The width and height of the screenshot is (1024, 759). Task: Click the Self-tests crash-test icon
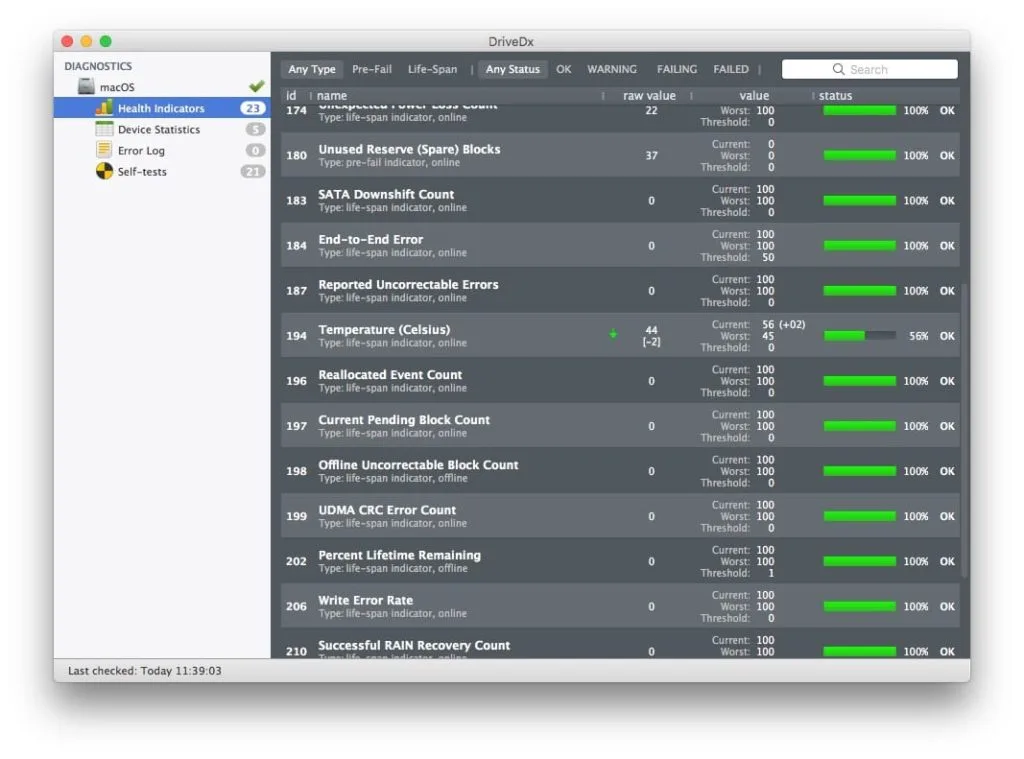pyautogui.click(x=104, y=171)
